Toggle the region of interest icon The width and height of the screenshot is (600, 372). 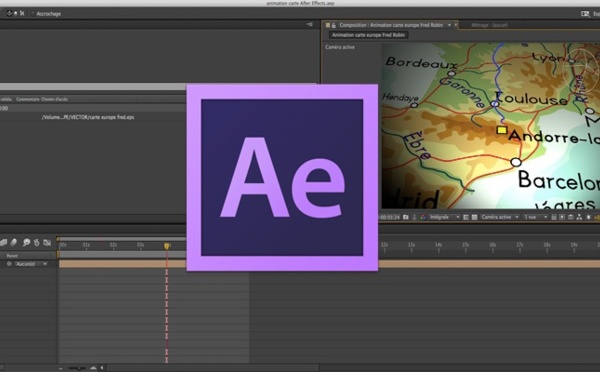pos(466,217)
